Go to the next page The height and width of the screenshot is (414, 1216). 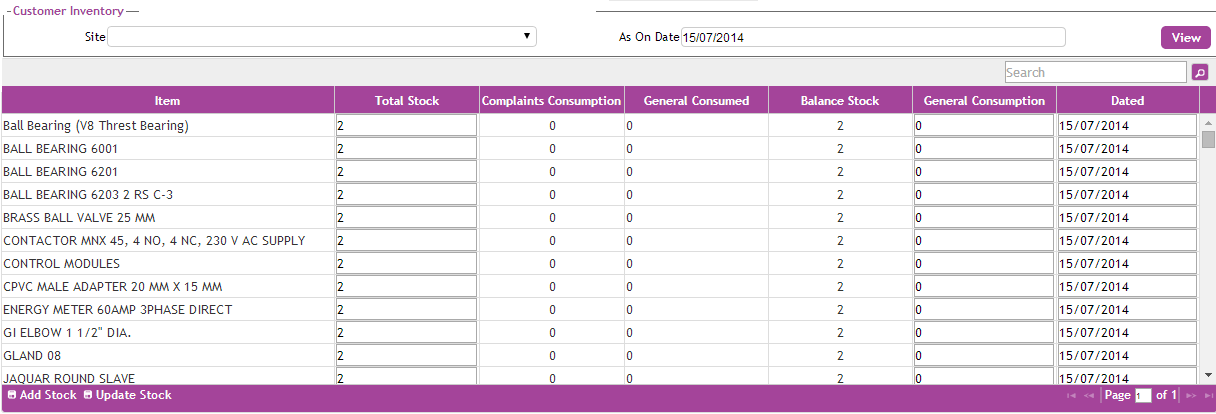[1191, 396]
